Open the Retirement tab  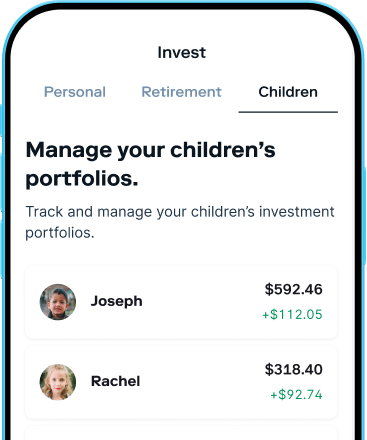point(181,92)
